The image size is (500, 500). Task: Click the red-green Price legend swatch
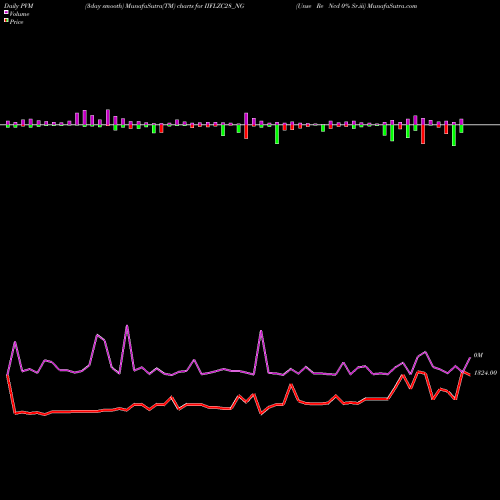[6, 21]
